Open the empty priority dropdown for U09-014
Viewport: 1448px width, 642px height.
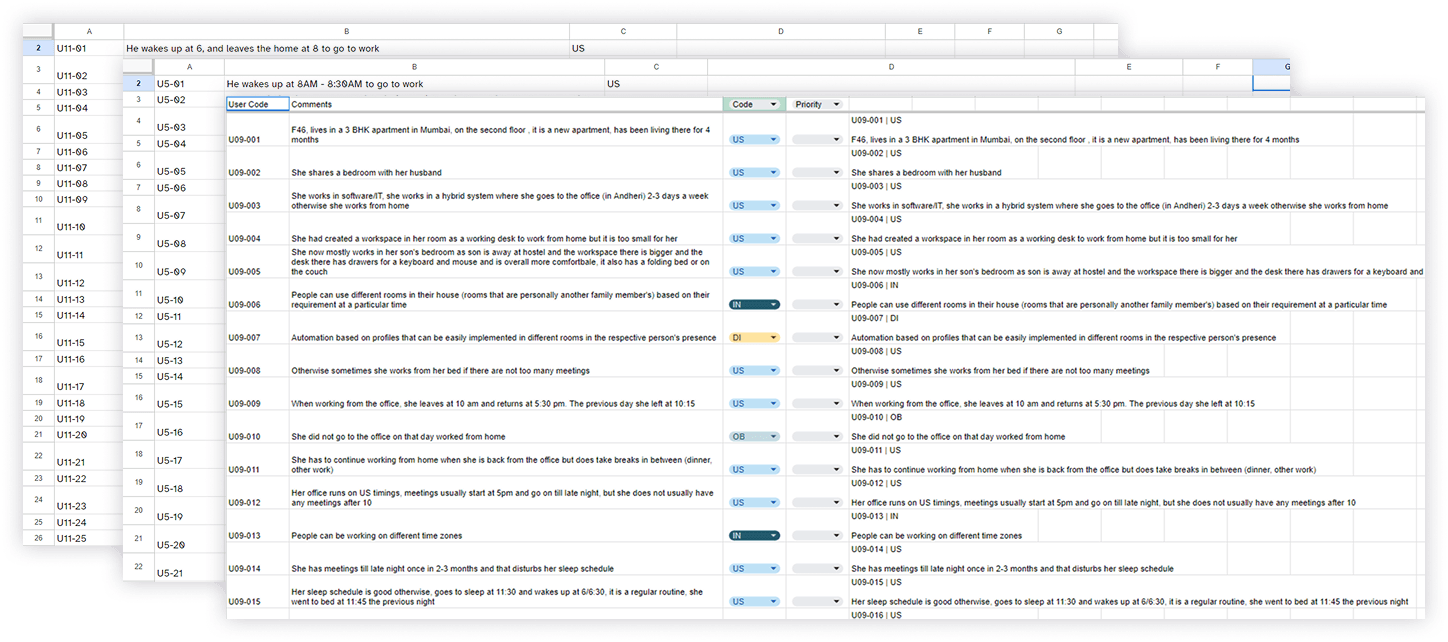(817, 568)
